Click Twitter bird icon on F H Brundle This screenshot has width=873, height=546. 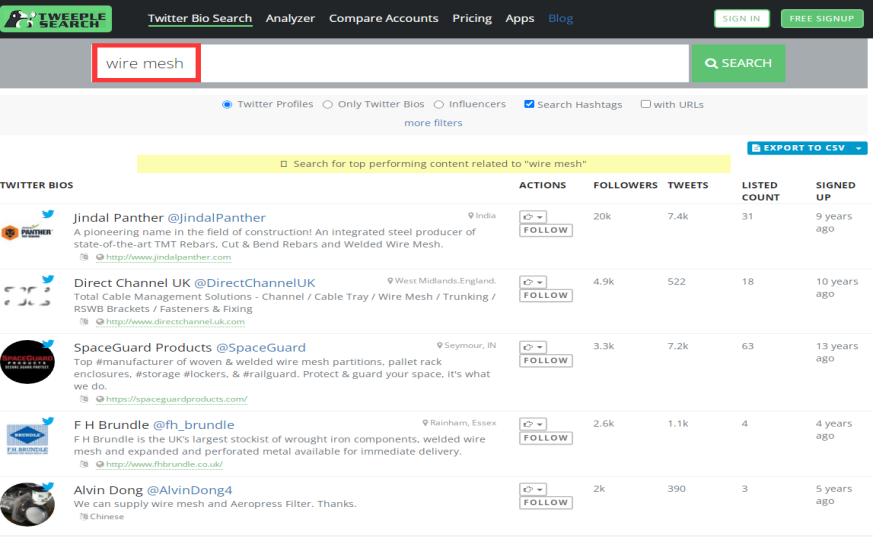[x=48, y=421]
